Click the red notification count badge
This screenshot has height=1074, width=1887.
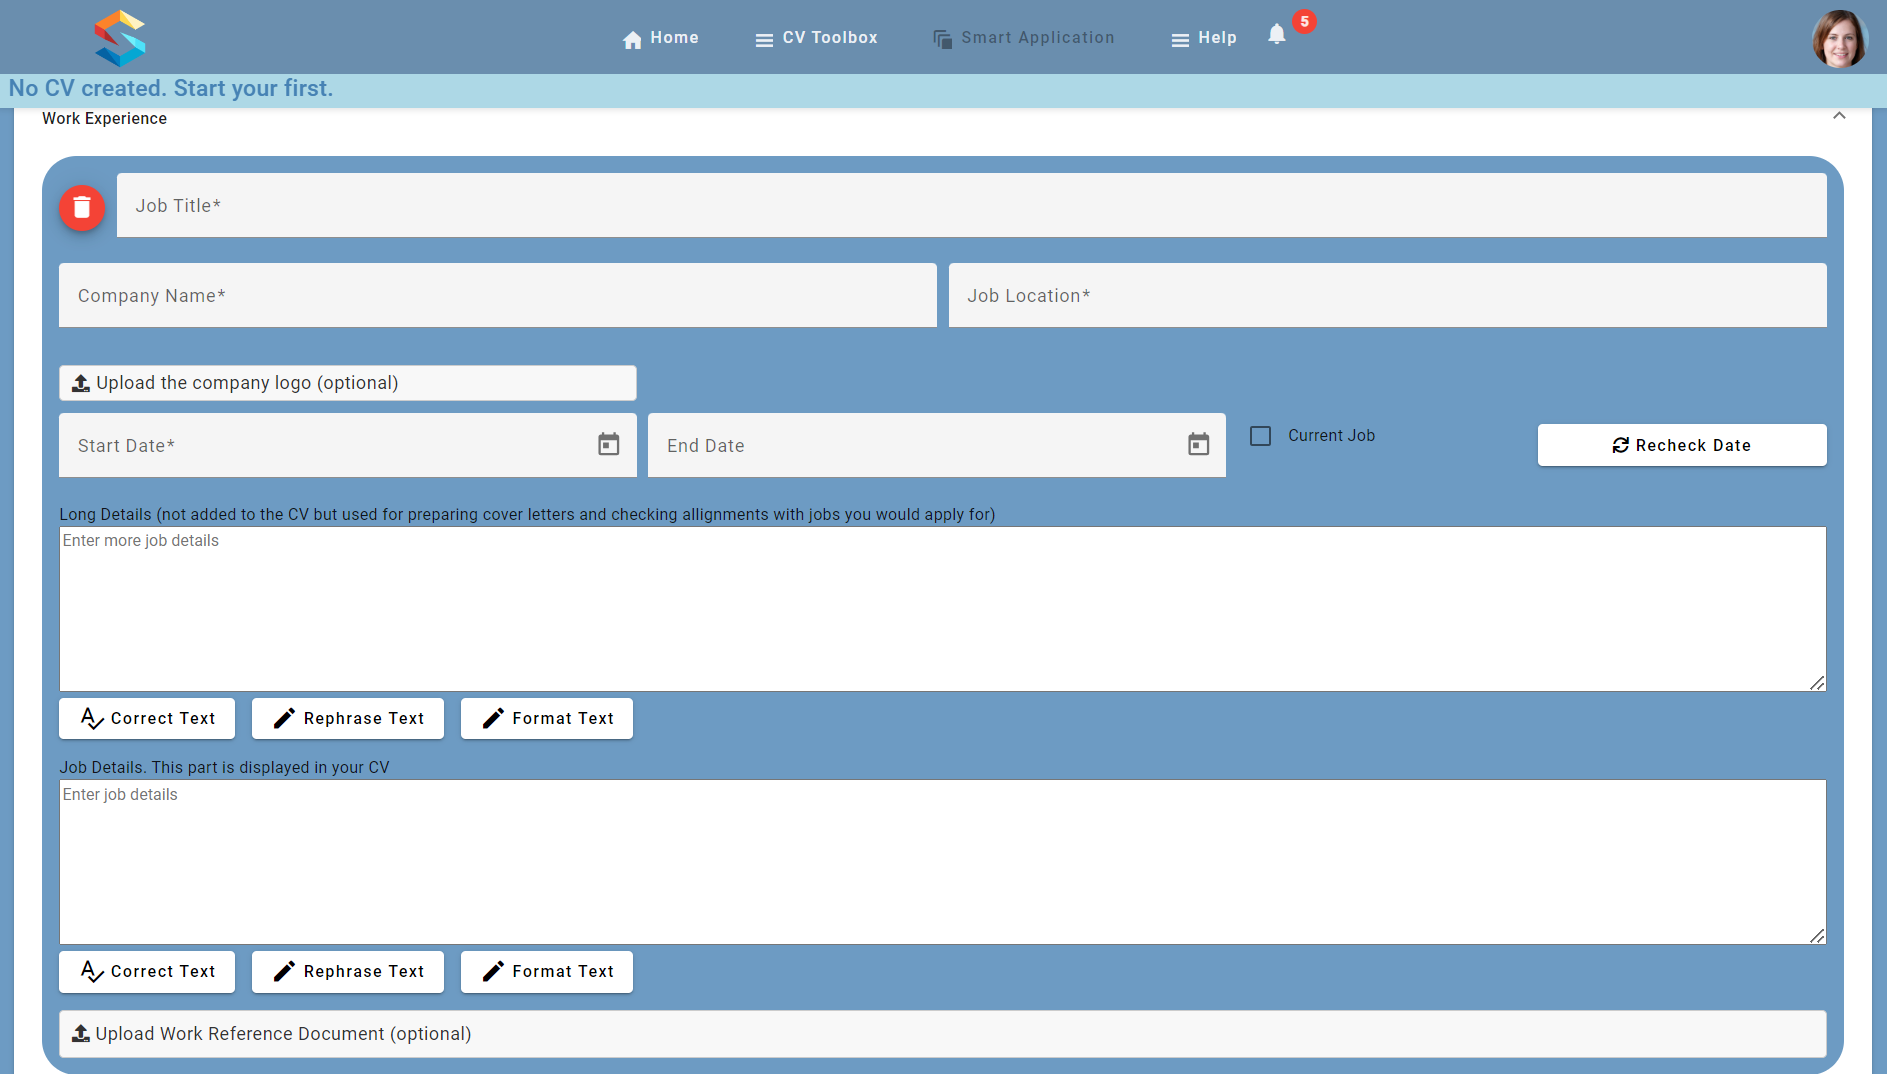click(x=1304, y=21)
